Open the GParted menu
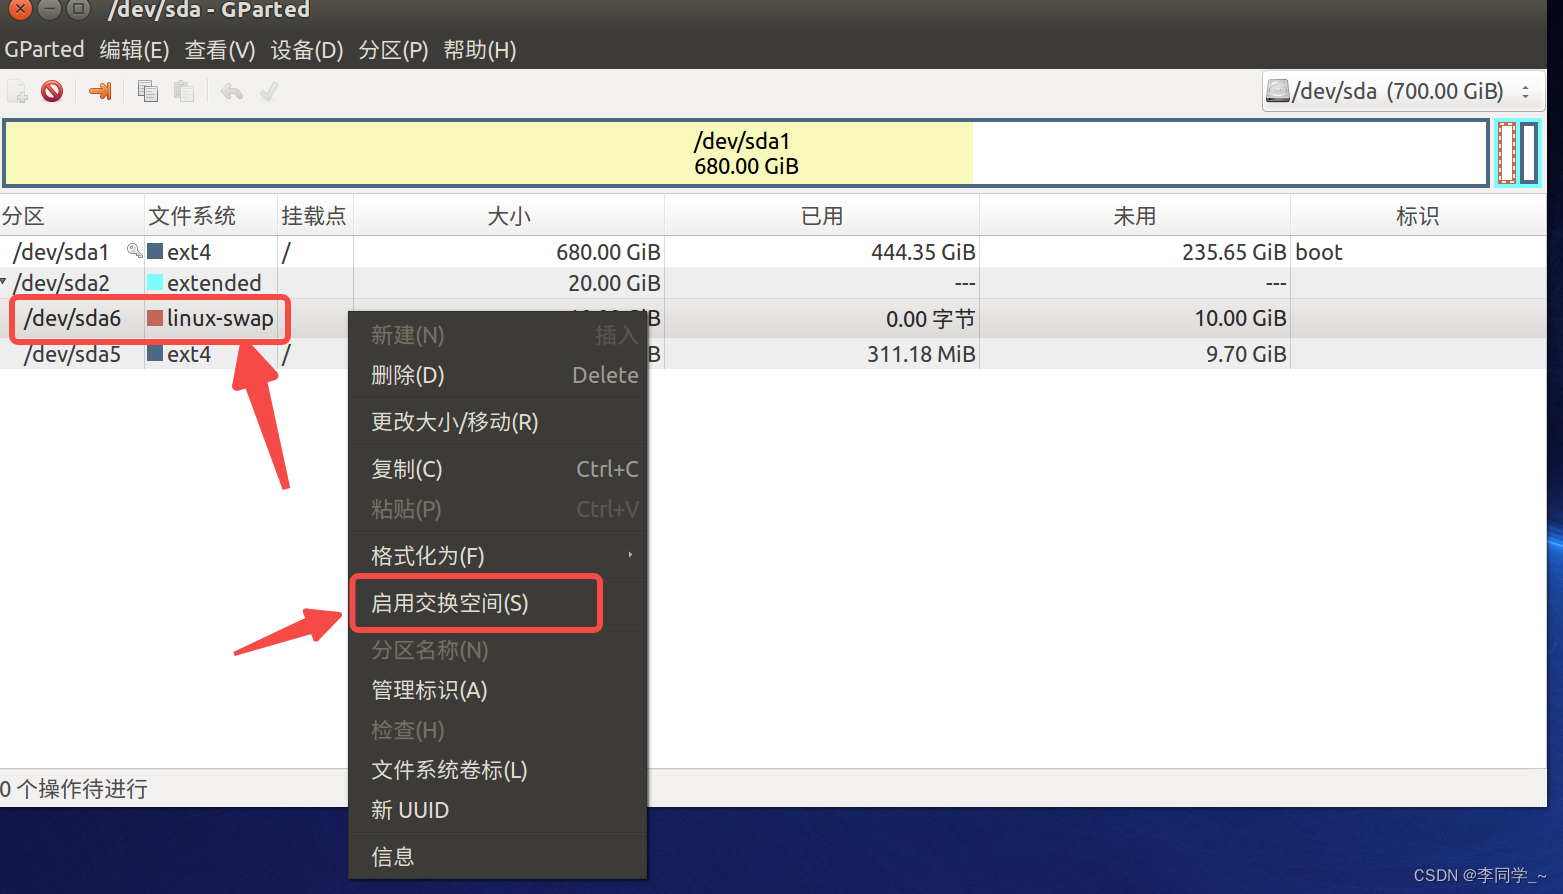1563x894 pixels. [x=44, y=49]
